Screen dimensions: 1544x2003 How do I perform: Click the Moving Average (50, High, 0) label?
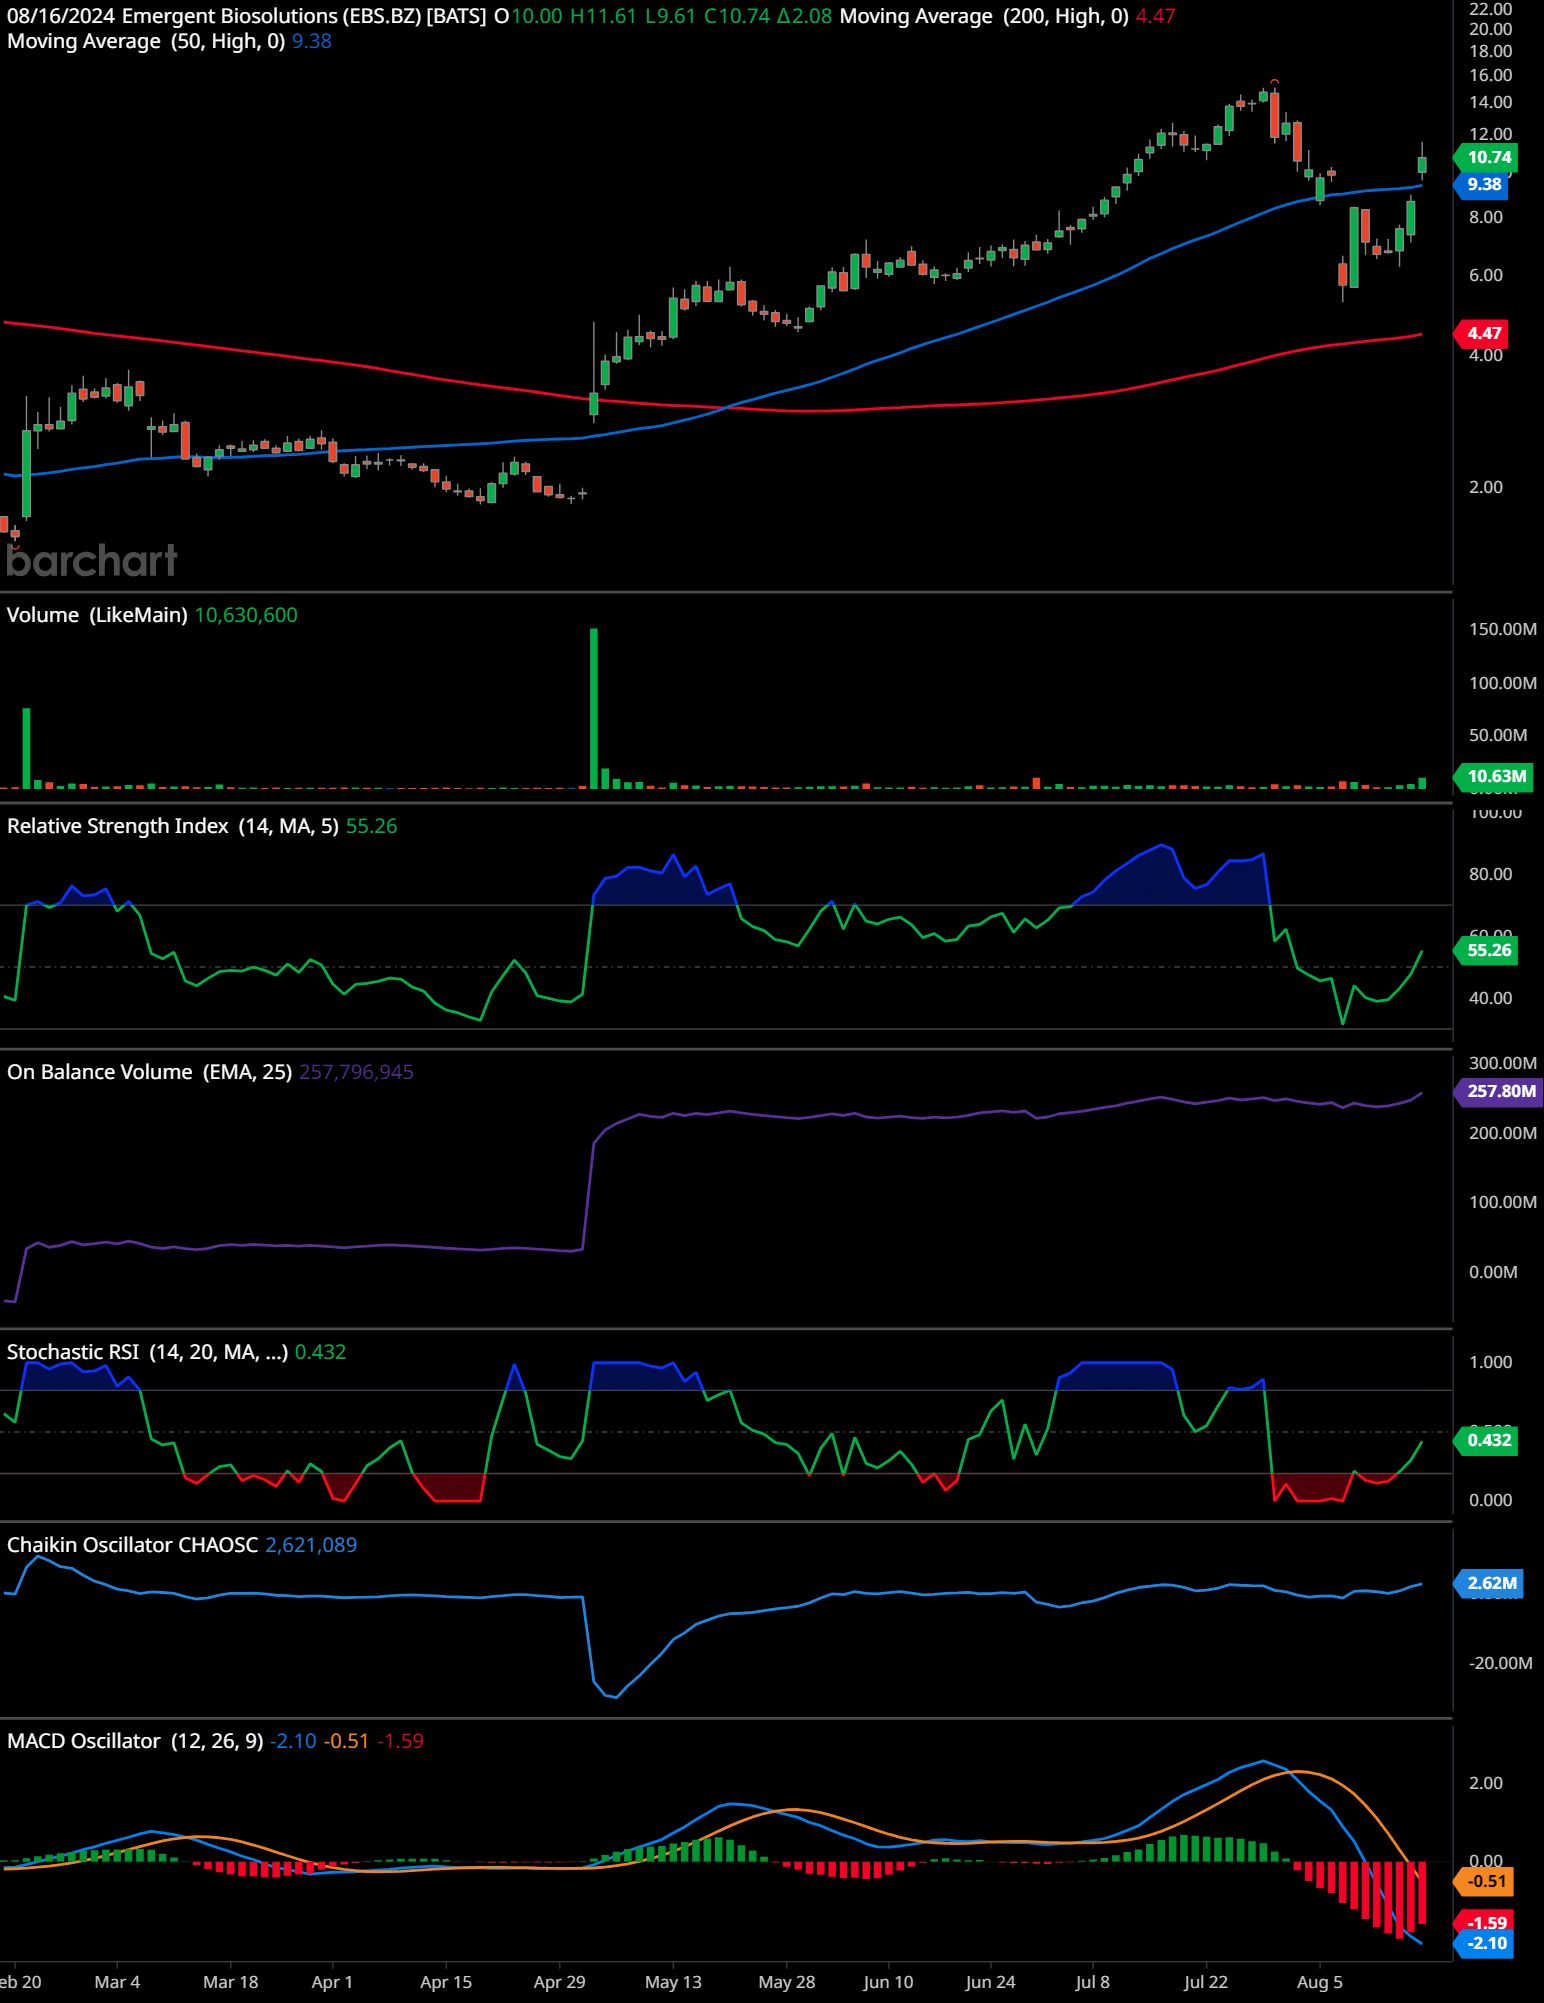[x=146, y=41]
